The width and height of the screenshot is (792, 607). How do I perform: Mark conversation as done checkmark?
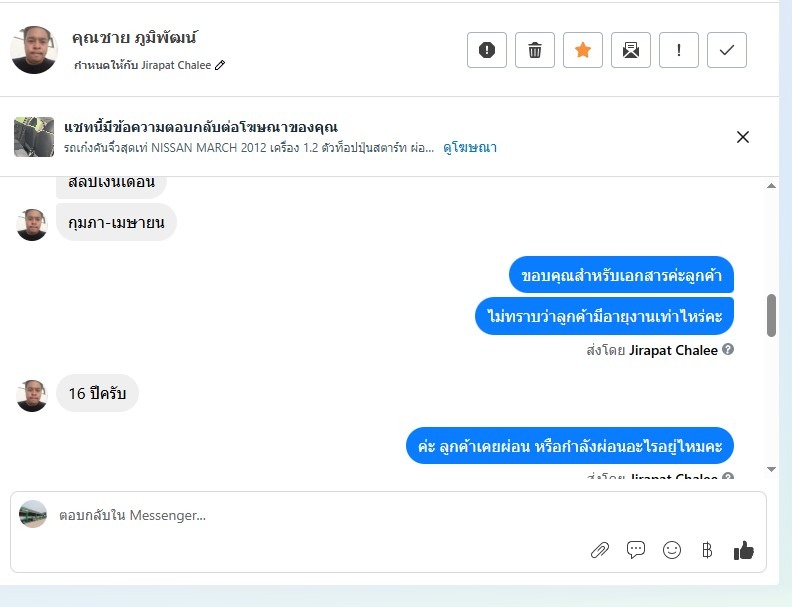[726, 50]
